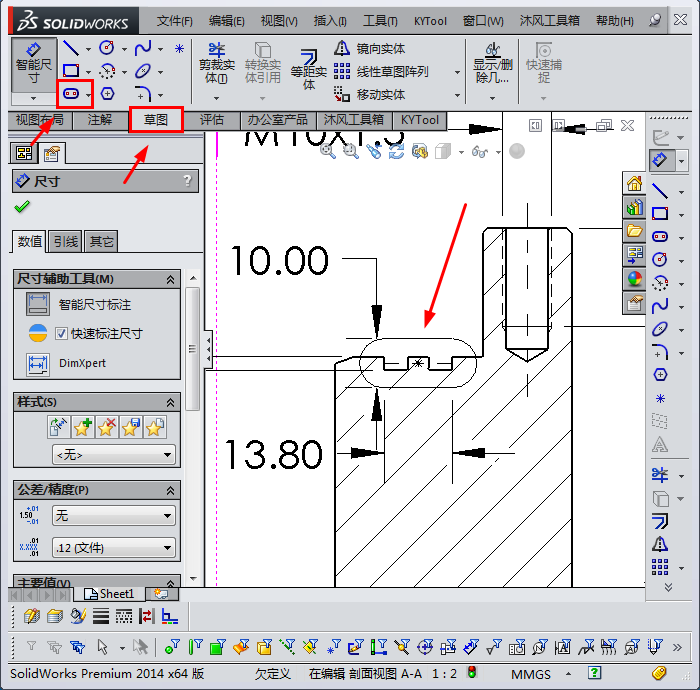Image resolution: width=700 pixels, height=690 pixels.
Task: Collapse the 尺寸辅助工具 section
Action: click(170, 279)
